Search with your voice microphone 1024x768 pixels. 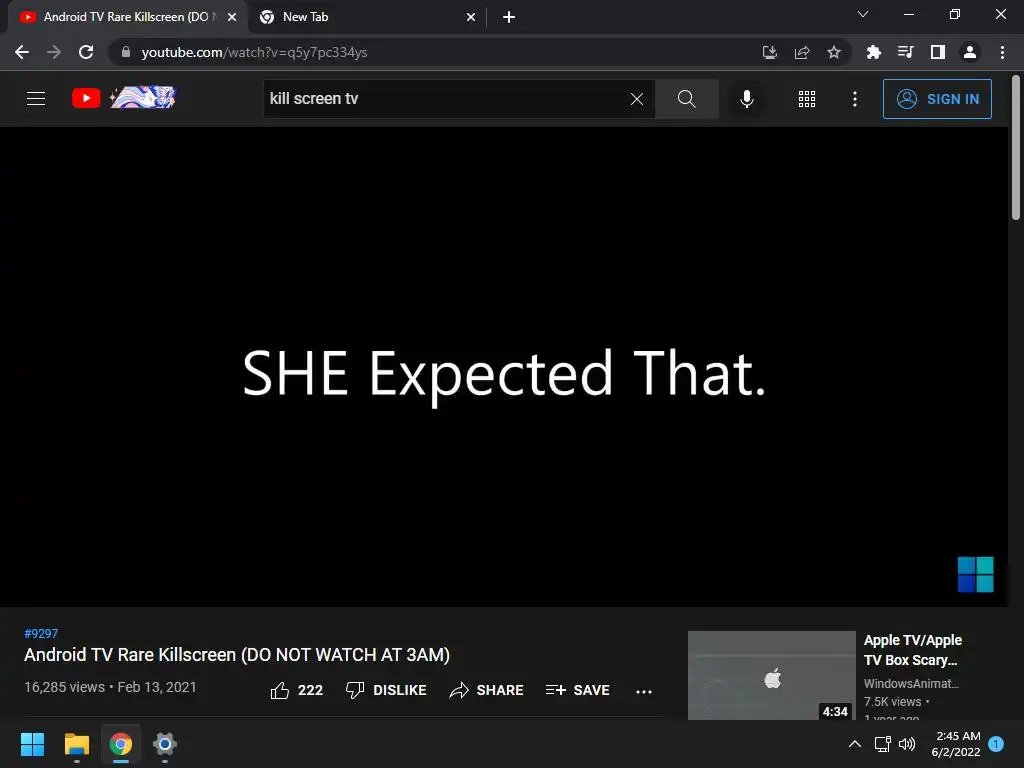click(746, 99)
